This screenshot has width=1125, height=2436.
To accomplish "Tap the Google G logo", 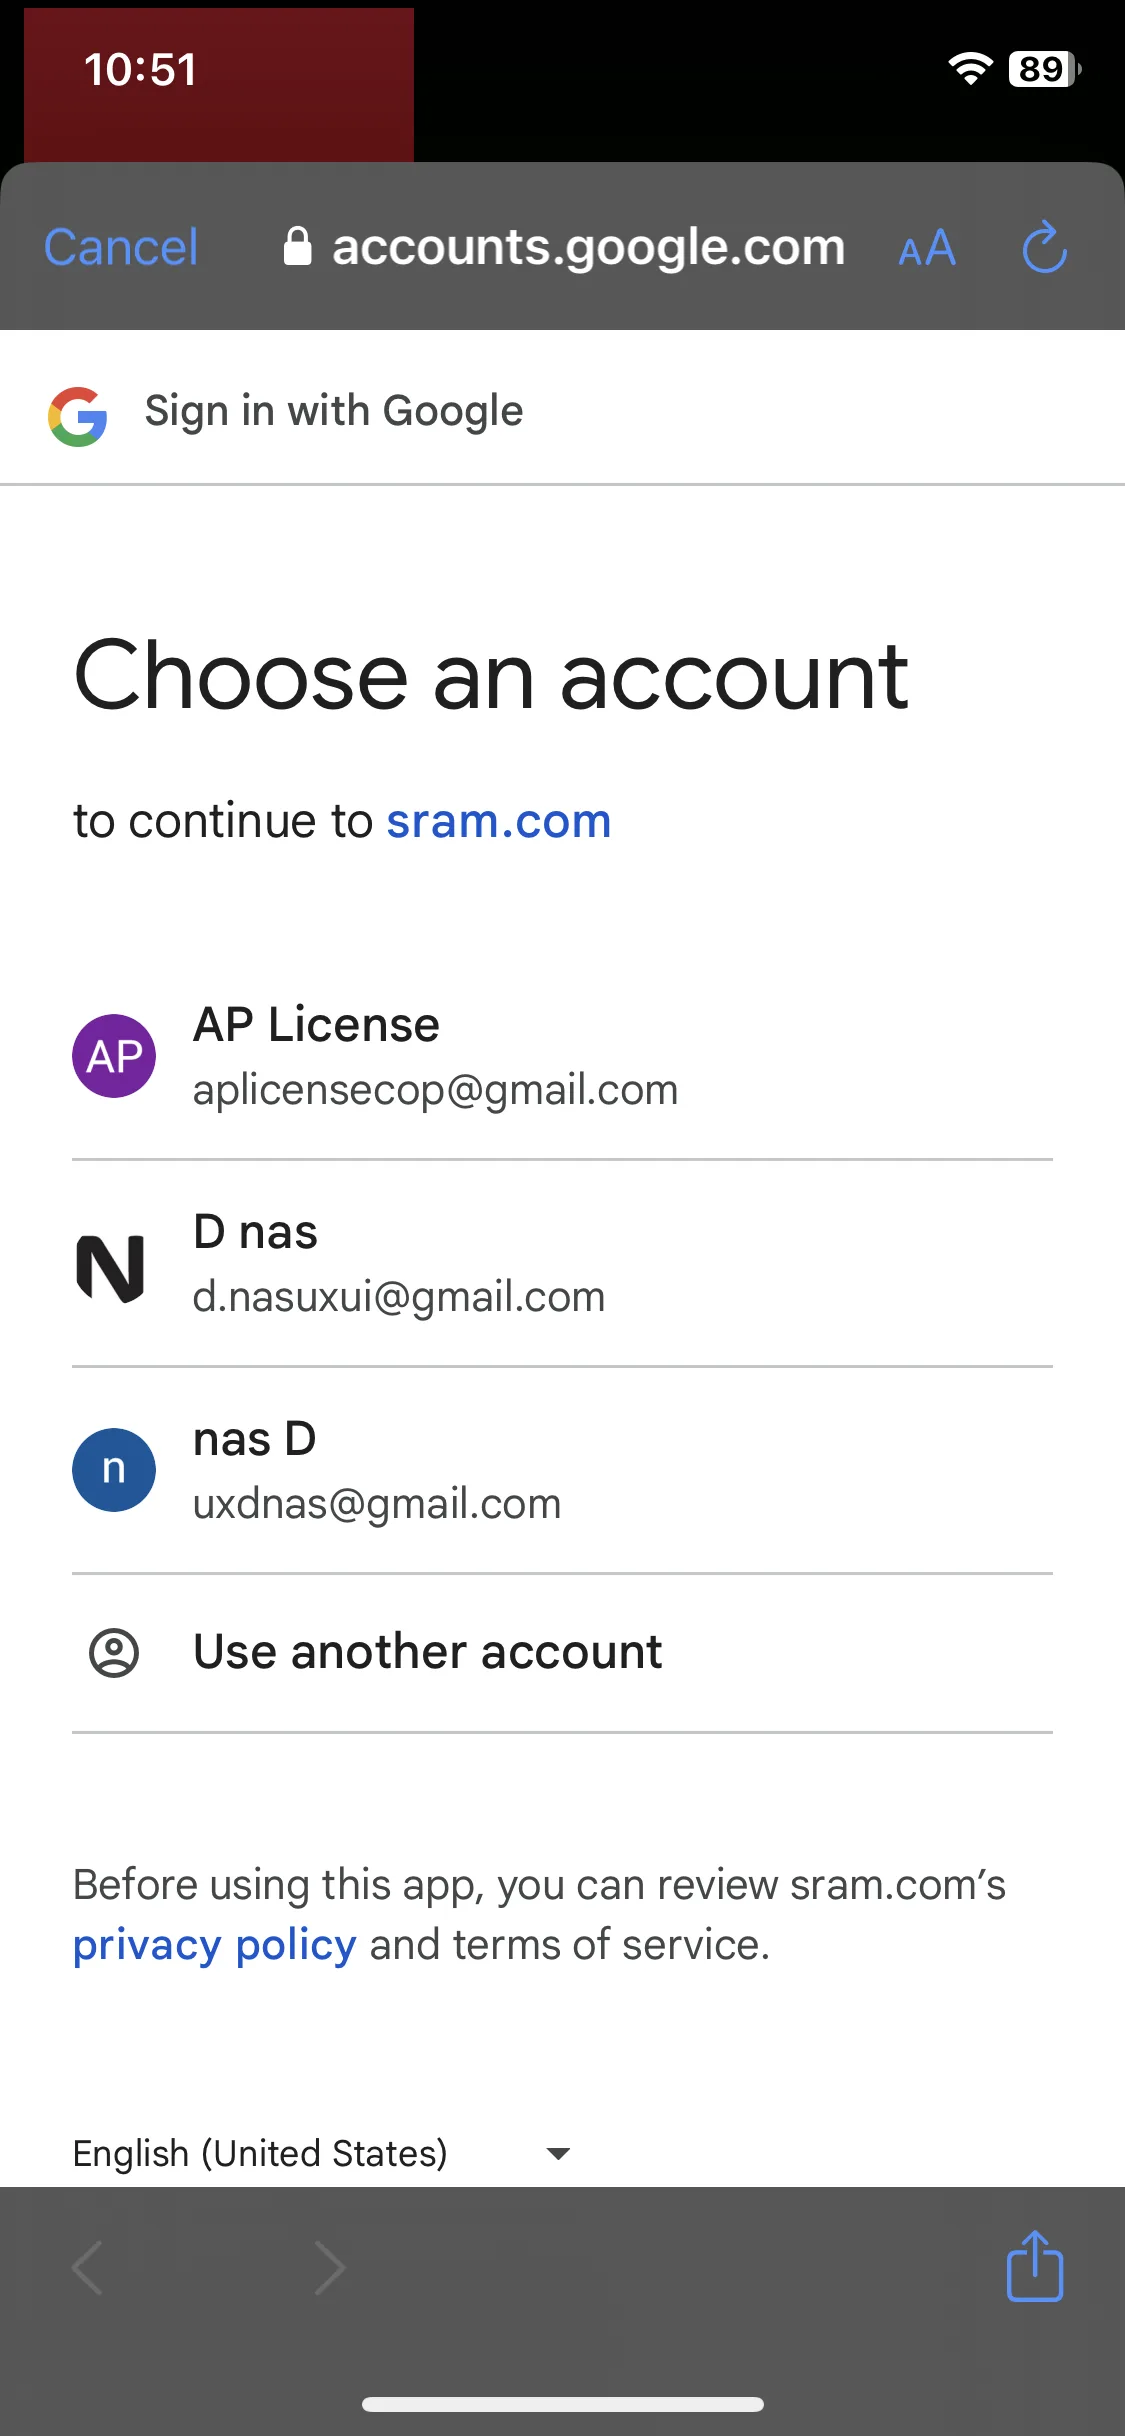I will pos(78,416).
